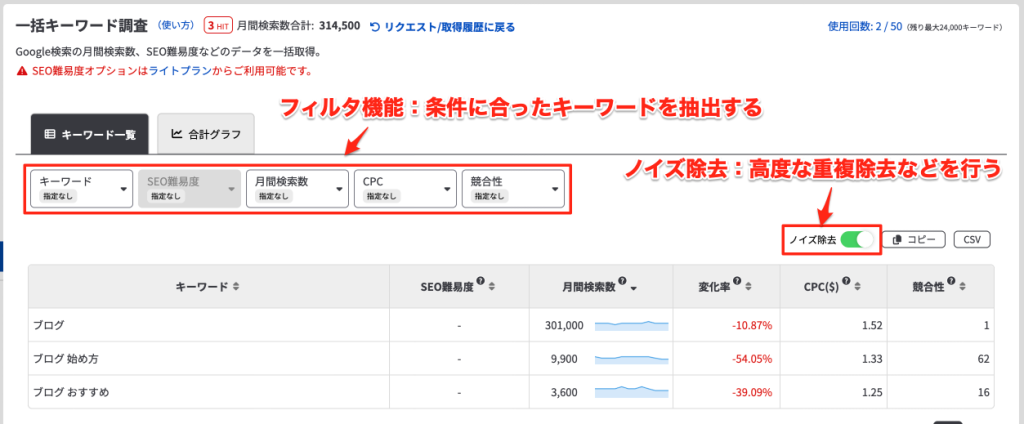Toggle the ノイズ除去 switch
The height and width of the screenshot is (424, 1024).
point(857,240)
